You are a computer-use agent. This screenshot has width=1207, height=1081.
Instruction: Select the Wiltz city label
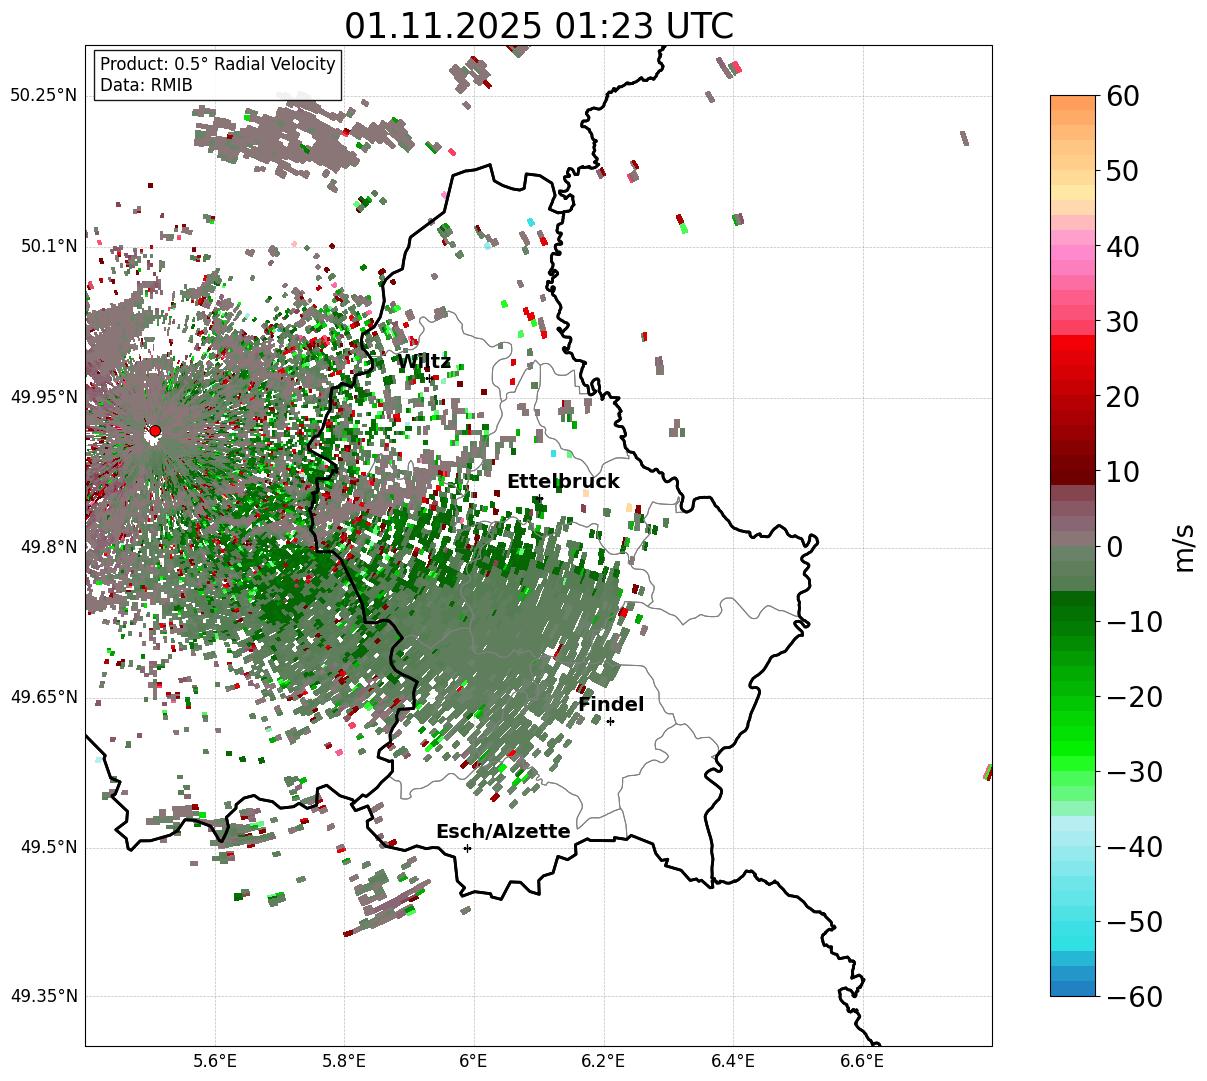pos(424,362)
